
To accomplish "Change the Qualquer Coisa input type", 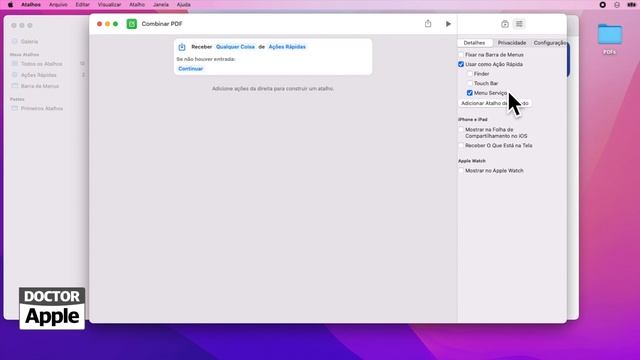I will pyautogui.click(x=235, y=47).
